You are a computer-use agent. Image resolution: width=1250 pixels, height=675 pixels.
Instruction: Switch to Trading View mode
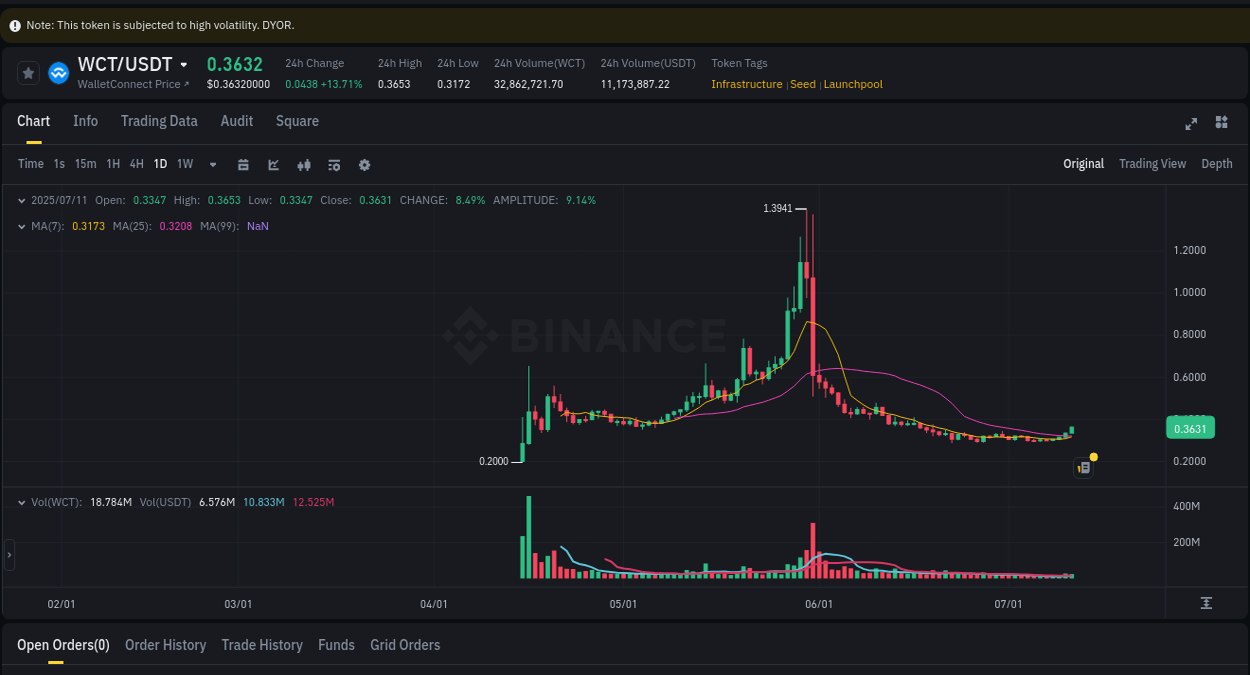click(x=1152, y=163)
